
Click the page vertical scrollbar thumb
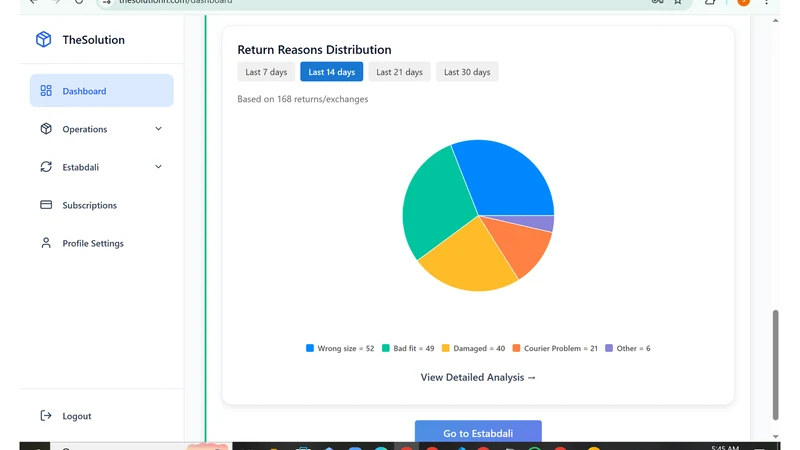pos(776,364)
